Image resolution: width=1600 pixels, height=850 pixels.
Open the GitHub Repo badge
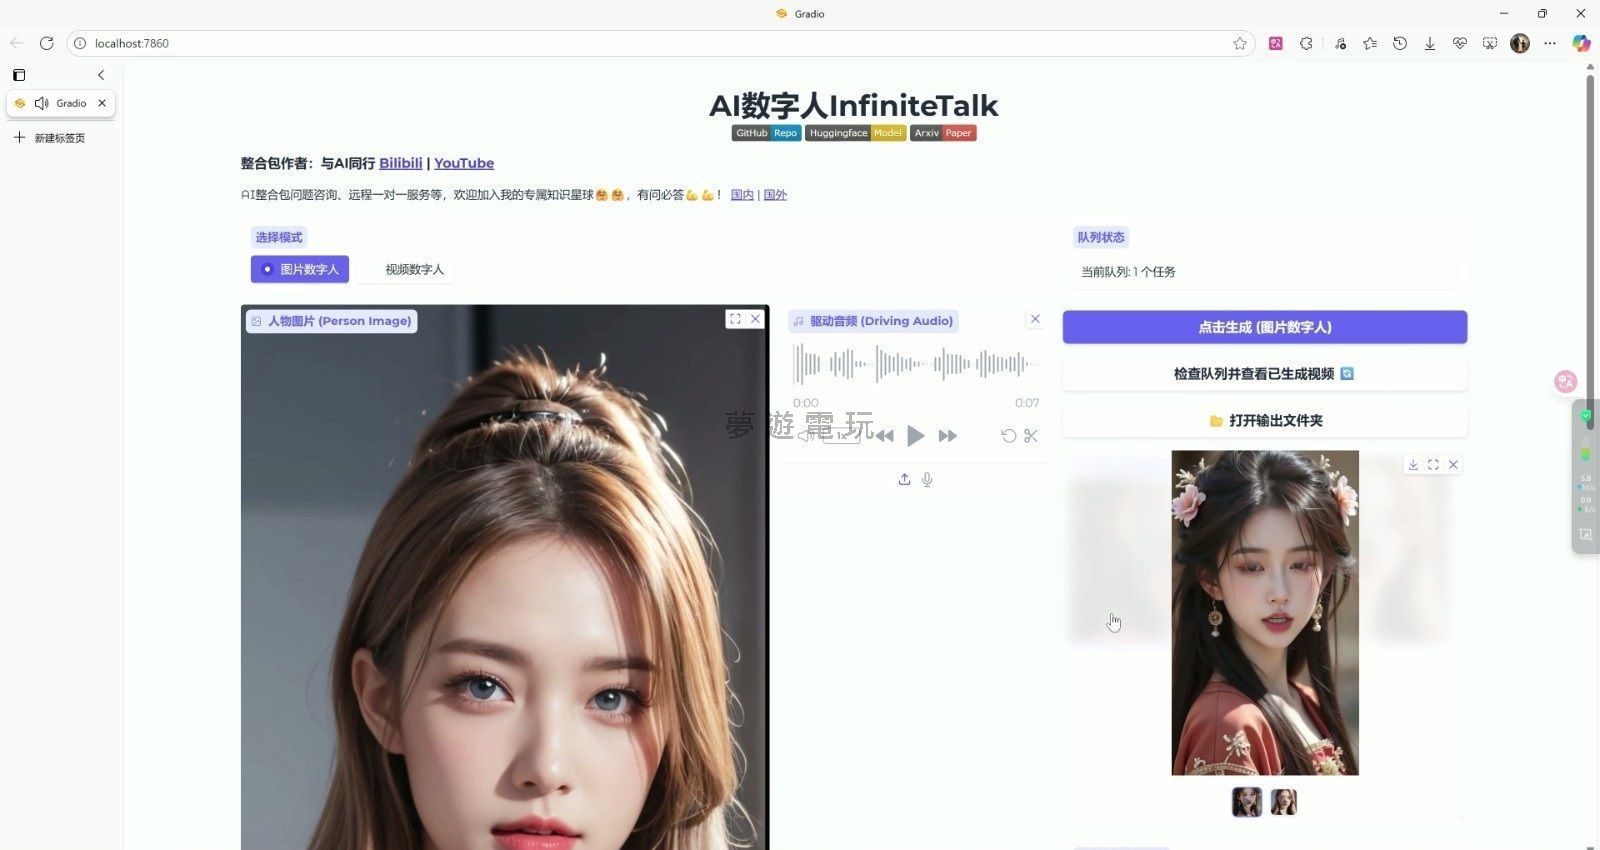[x=767, y=133]
